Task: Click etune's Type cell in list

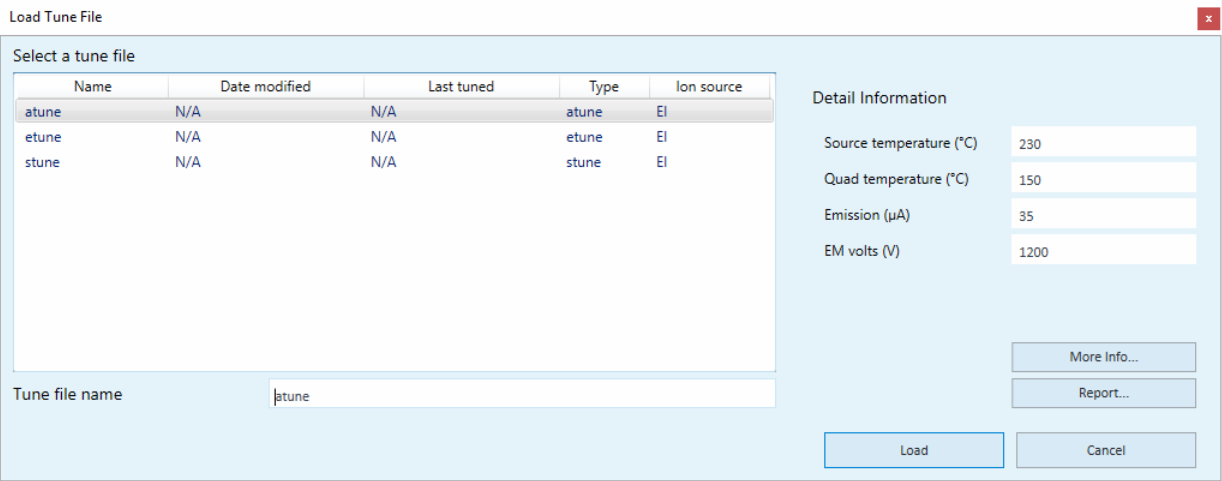Action: [x=584, y=137]
